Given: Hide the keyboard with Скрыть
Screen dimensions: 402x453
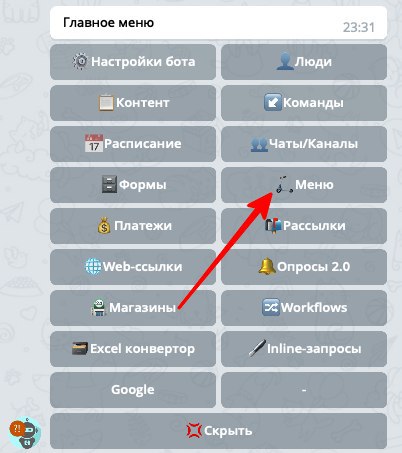Looking at the screenshot, I should (219, 431).
